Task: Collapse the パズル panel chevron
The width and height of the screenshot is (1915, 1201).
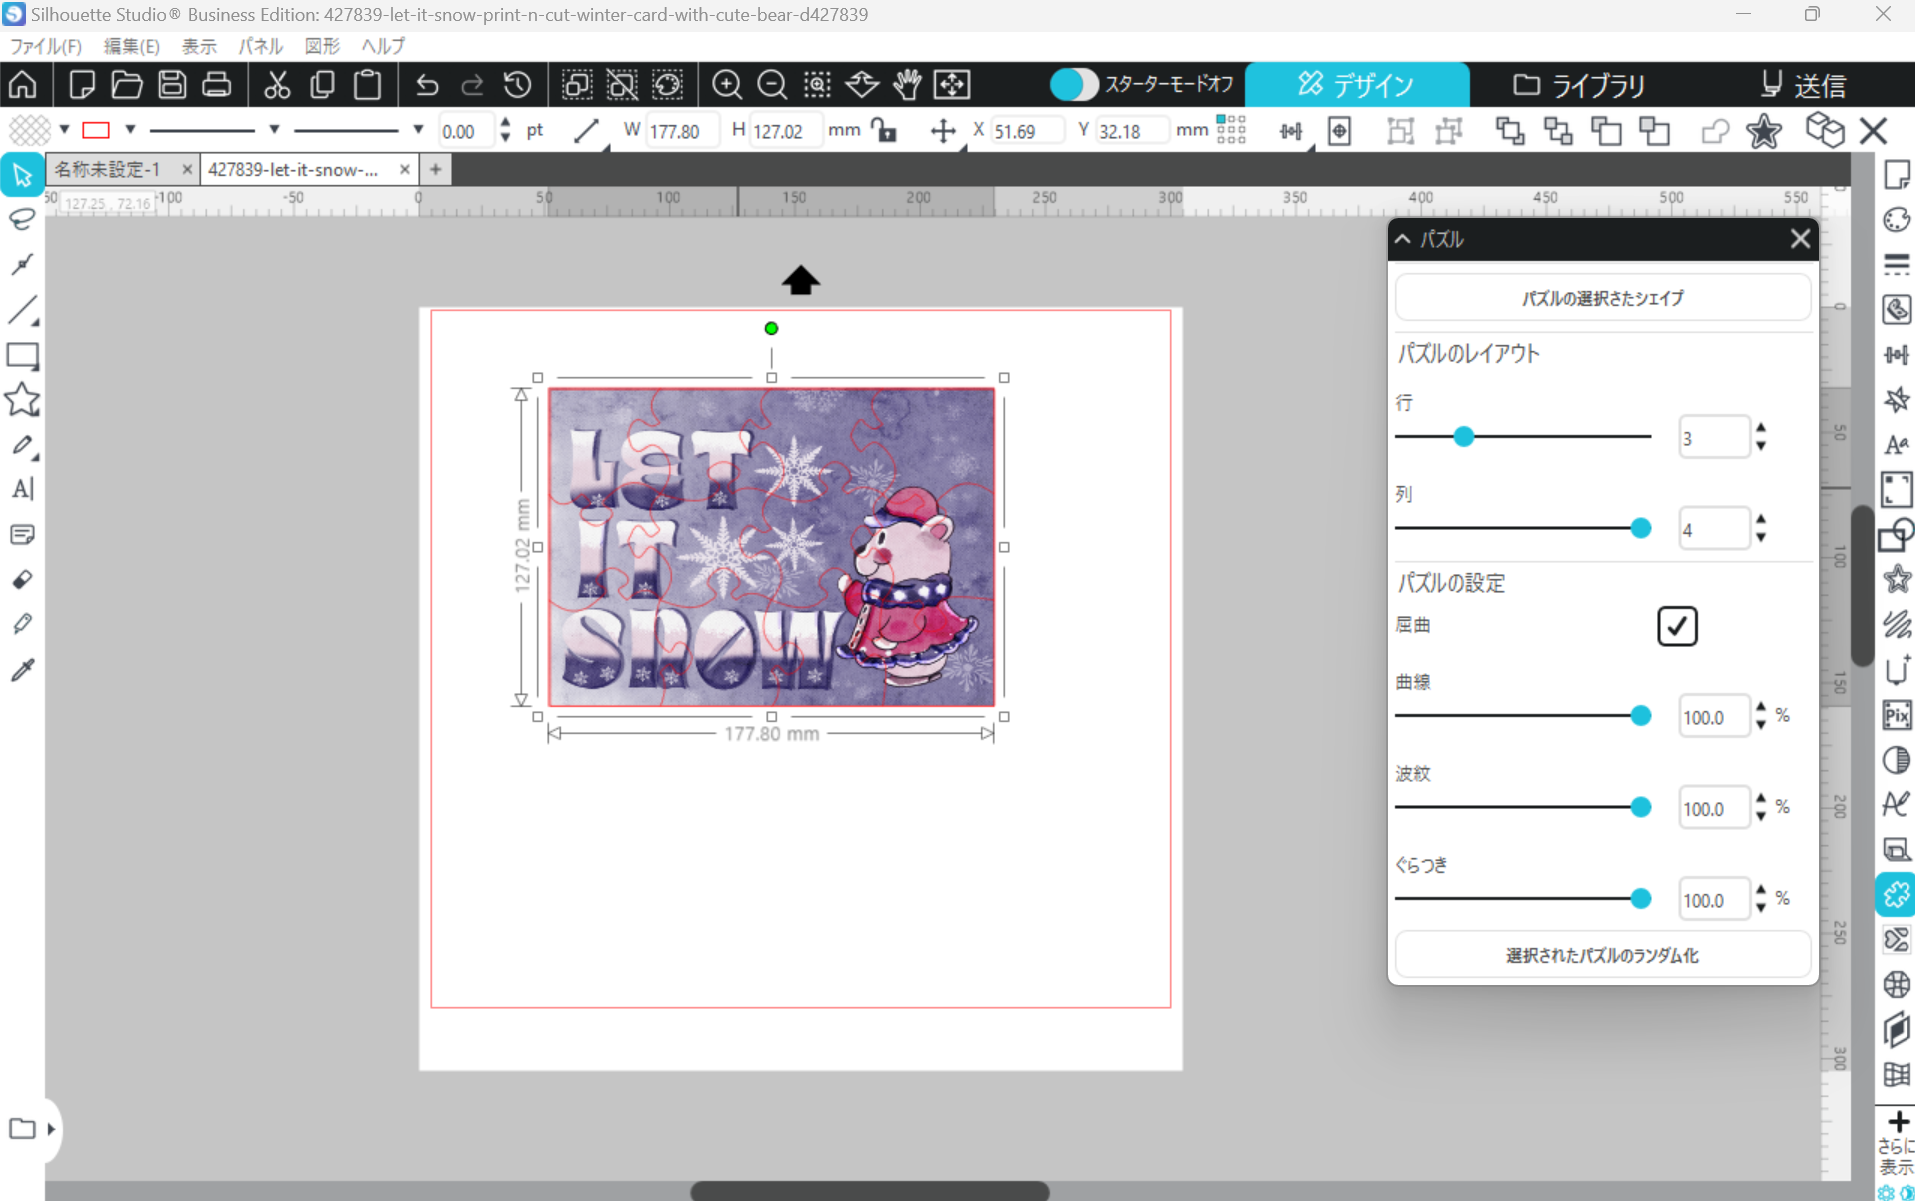Action: (1403, 239)
